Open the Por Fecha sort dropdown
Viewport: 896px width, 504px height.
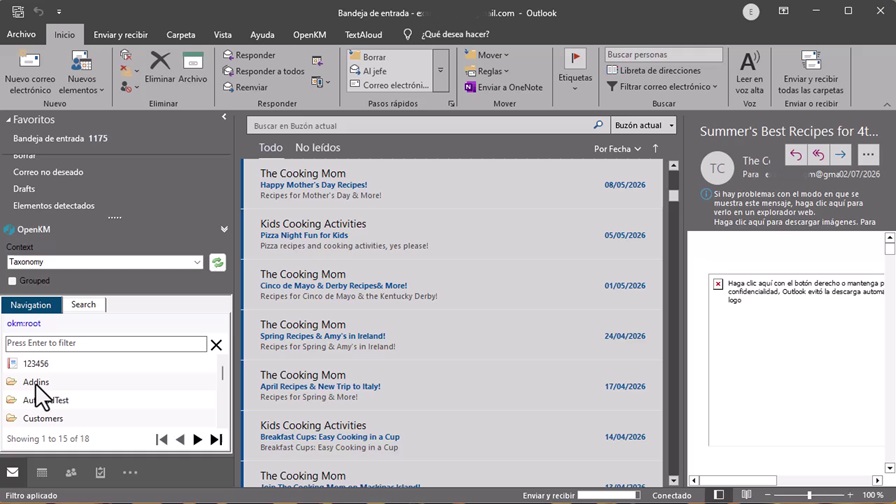(617, 149)
